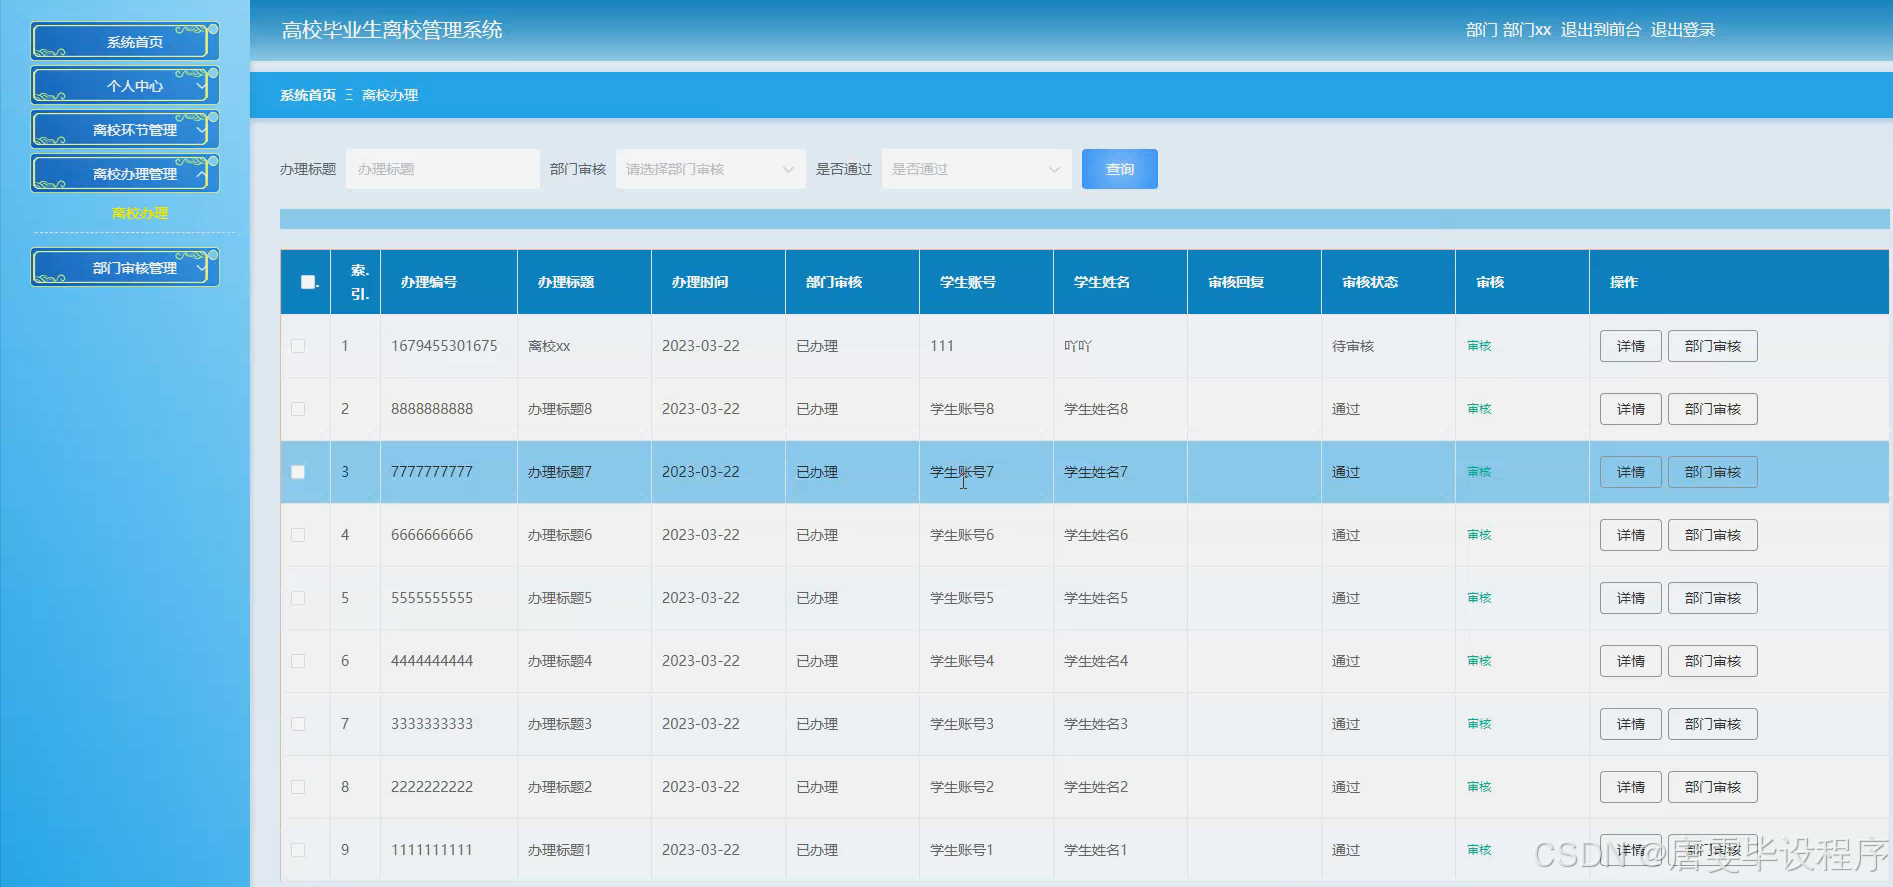Tick the checkbox for row 4444444444
The width and height of the screenshot is (1893, 887).
298,661
